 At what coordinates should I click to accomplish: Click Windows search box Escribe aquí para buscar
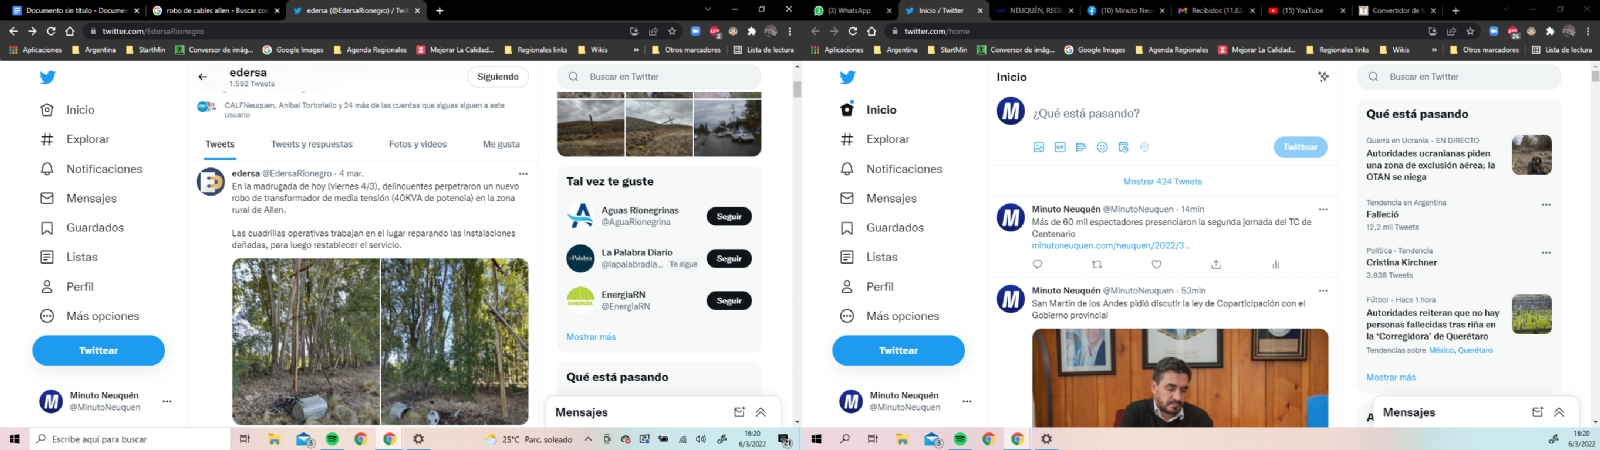(x=130, y=439)
